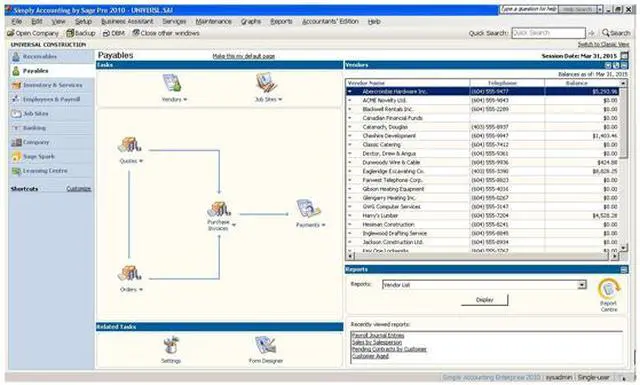Select the Payables module in the sidebar
The height and width of the screenshot is (385, 640).
click(x=51, y=71)
